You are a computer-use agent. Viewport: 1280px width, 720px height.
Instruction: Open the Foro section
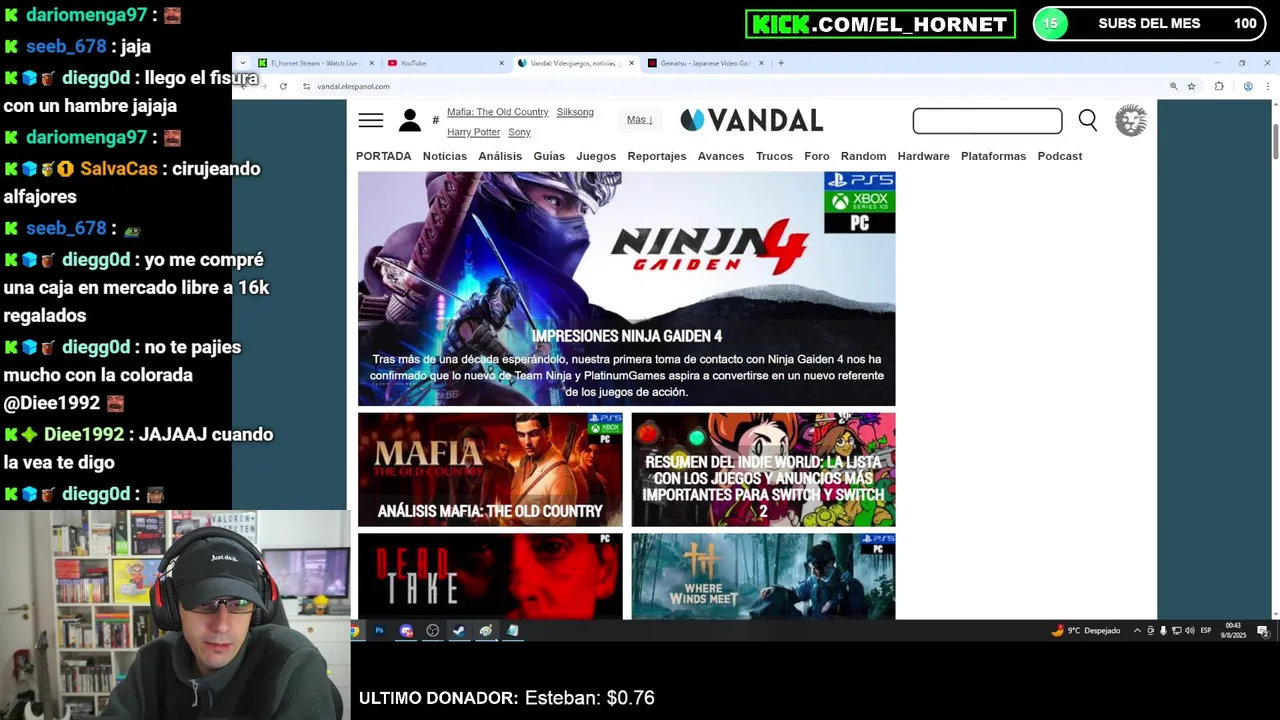coord(817,156)
